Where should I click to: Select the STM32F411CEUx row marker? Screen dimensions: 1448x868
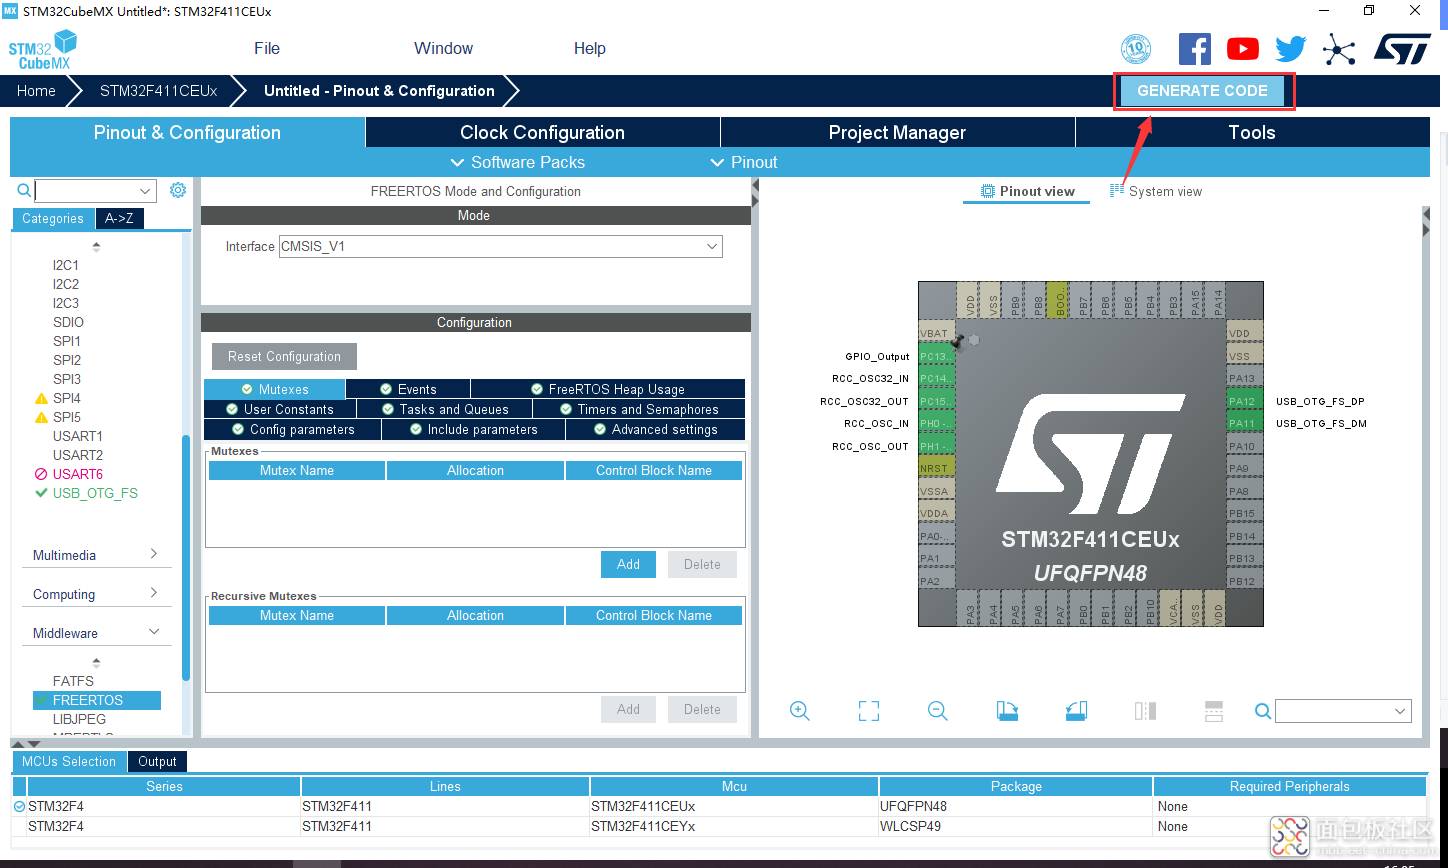tap(19, 806)
